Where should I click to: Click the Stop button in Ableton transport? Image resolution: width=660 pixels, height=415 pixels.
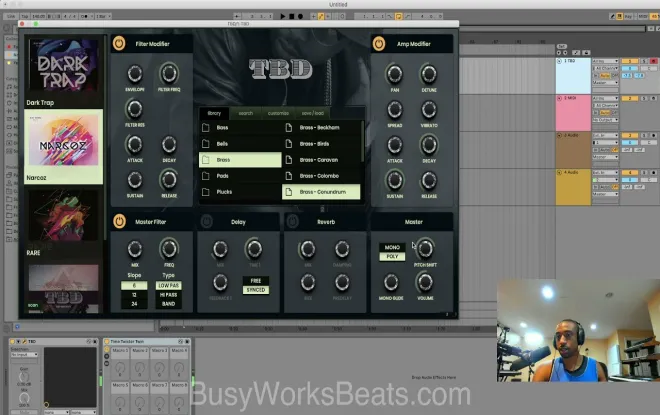coord(291,16)
